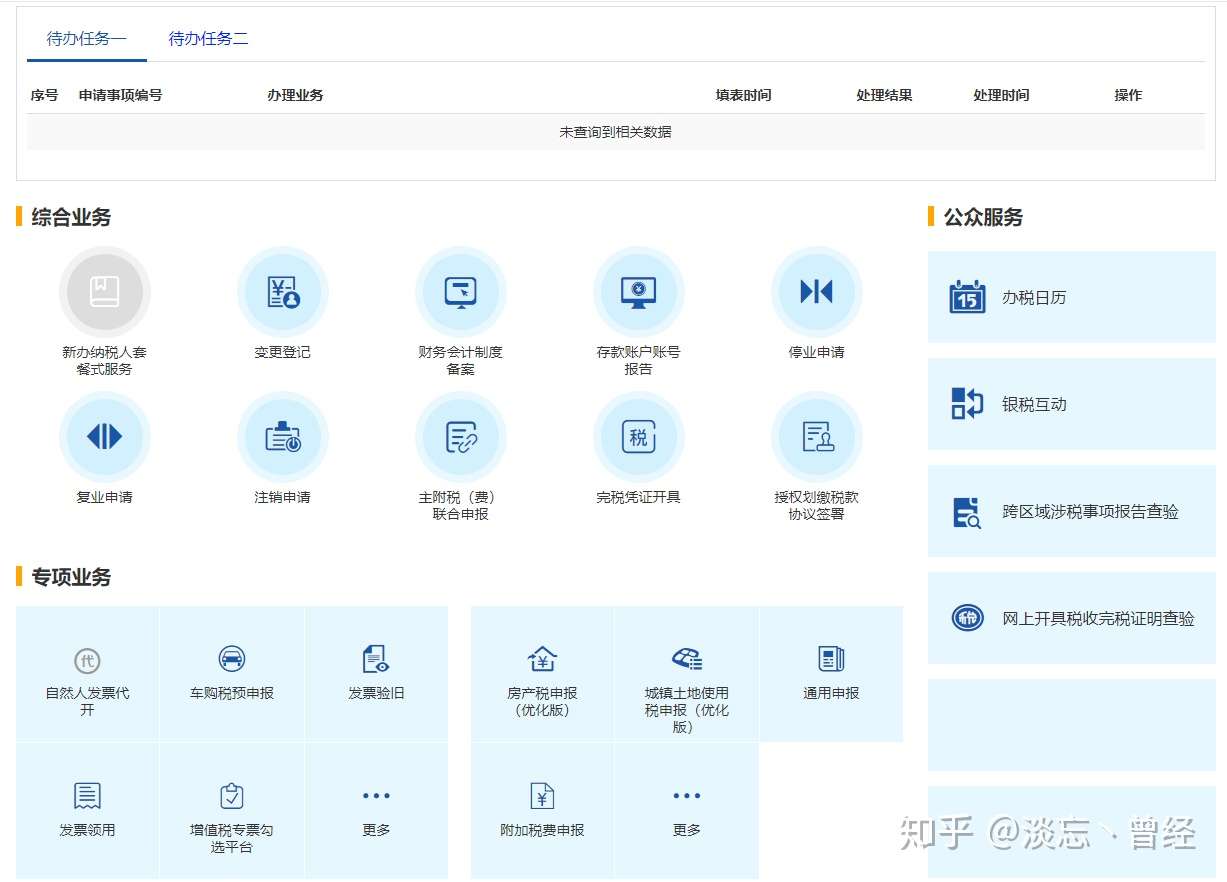Select the 车购税预申报 icon

(x=231, y=672)
